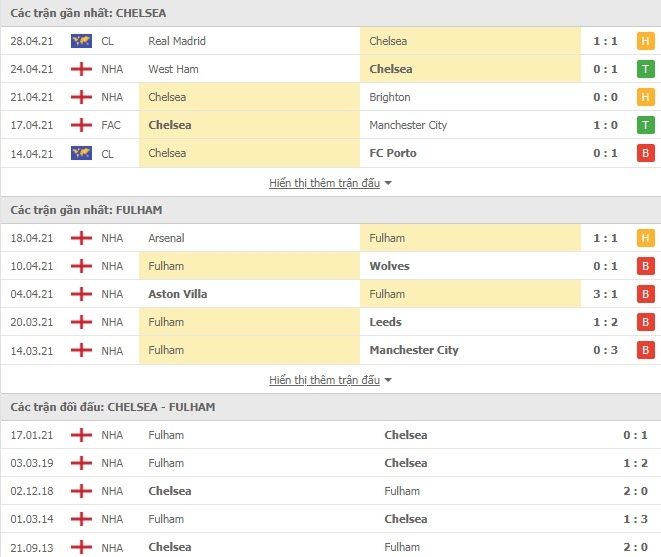Click Champions League flag icon on 28.04.21 row
661x557 pixels.
click(81, 41)
